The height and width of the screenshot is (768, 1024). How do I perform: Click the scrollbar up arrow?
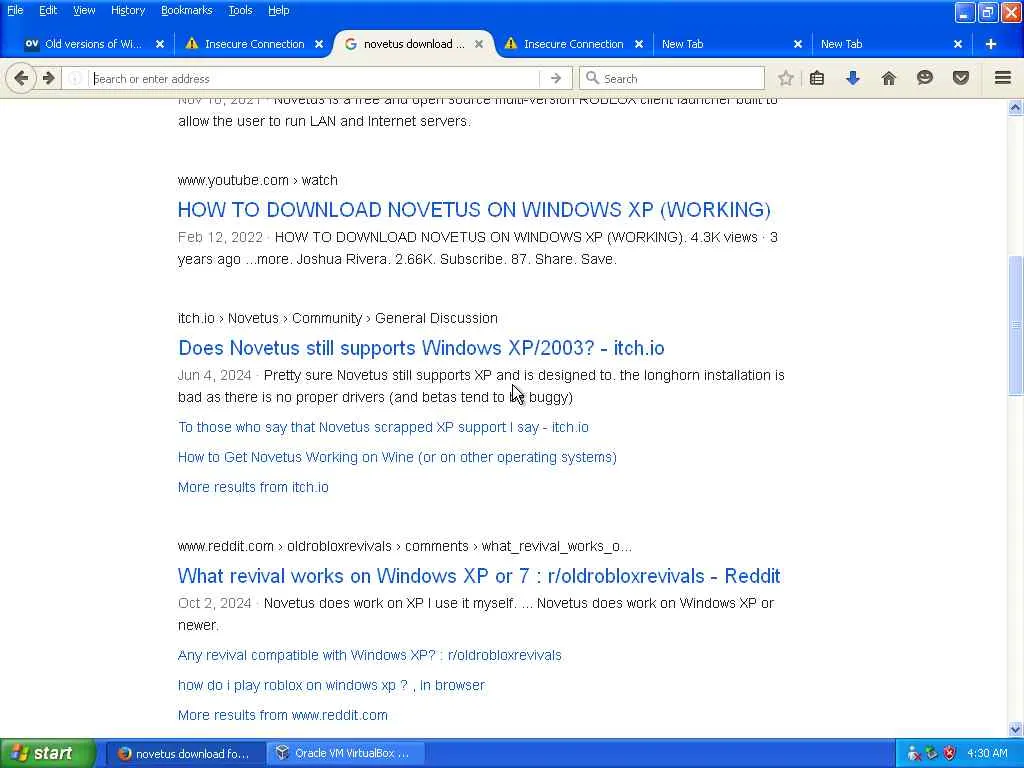pos(1016,108)
